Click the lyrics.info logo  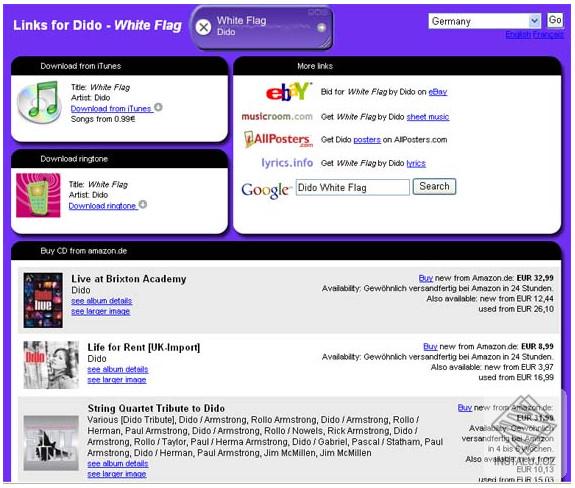[287, 163]
